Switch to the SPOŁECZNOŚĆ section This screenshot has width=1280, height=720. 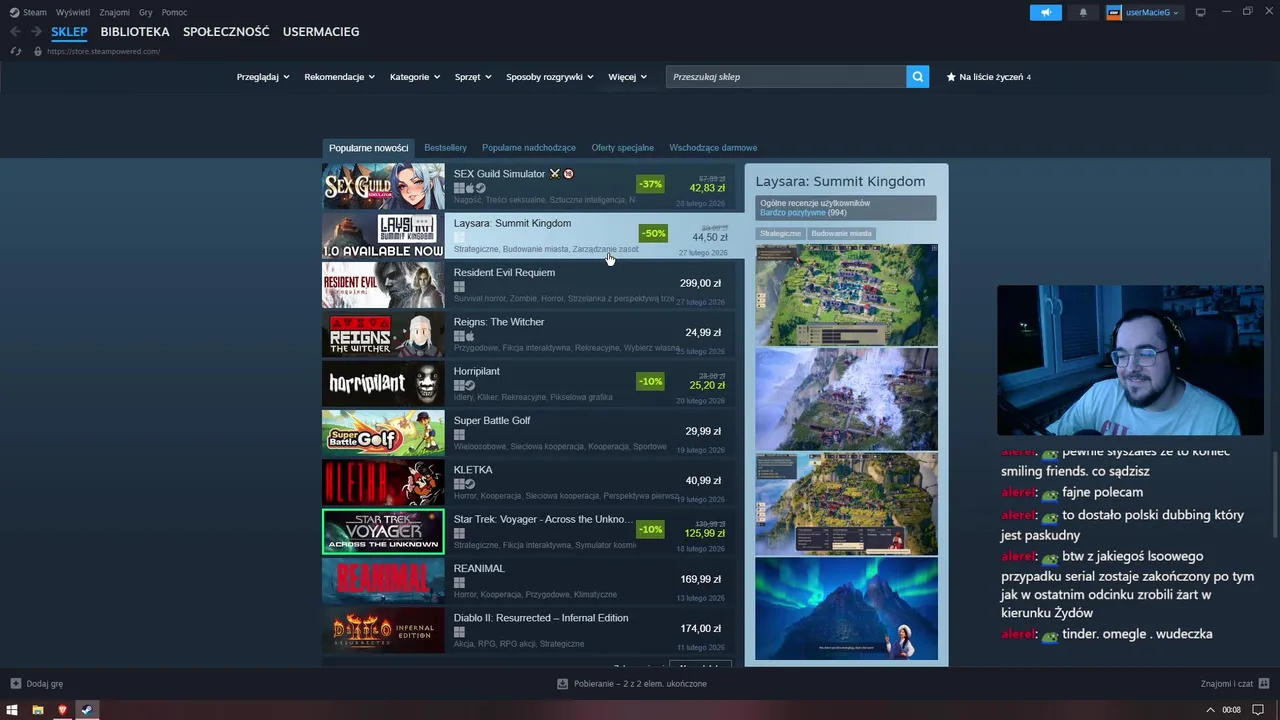click(226, 32)
